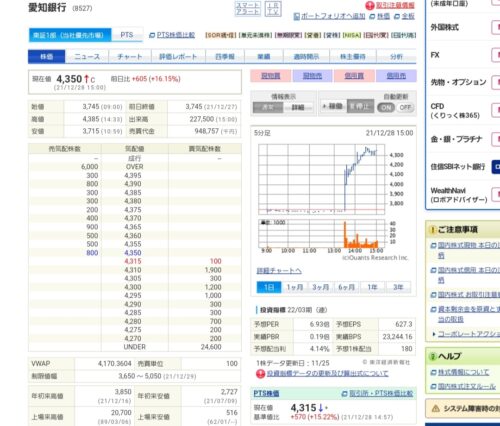Image resolution: width=500 pixels, height=426 pixels.
Task: Click the 信用買 order button
Action: (354, 76)
